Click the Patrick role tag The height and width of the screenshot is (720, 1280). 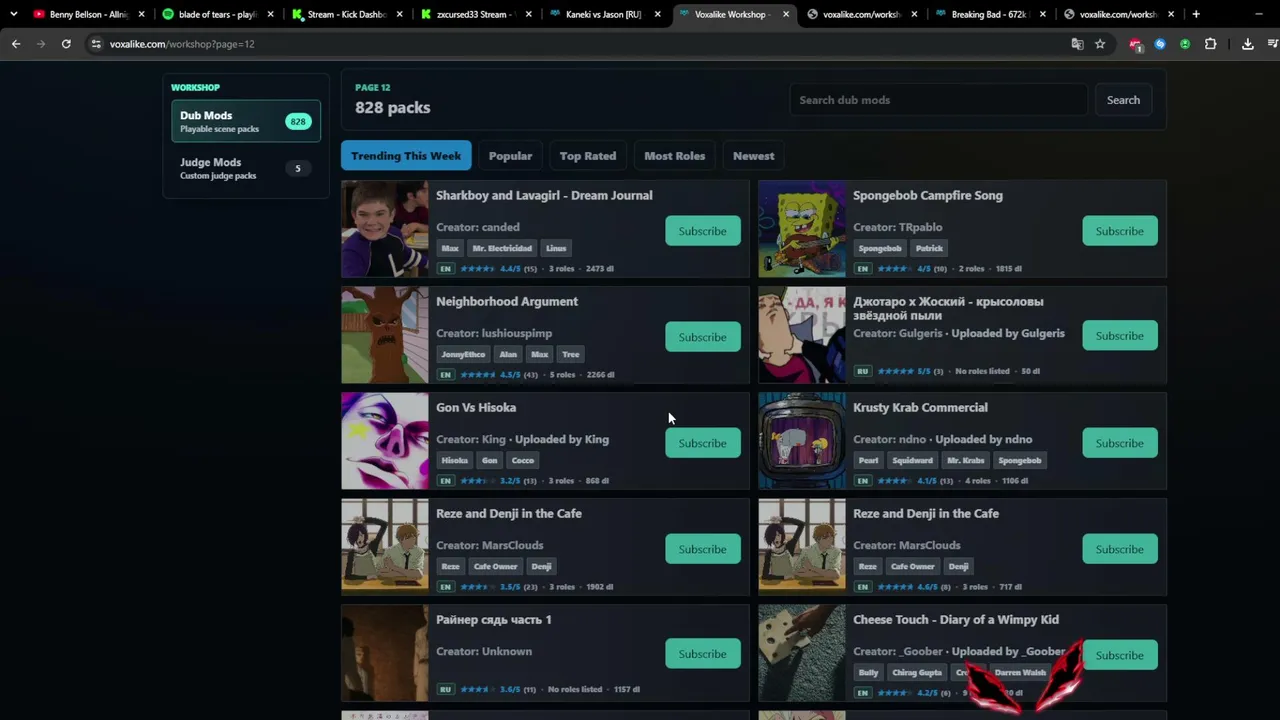point(929,248)
